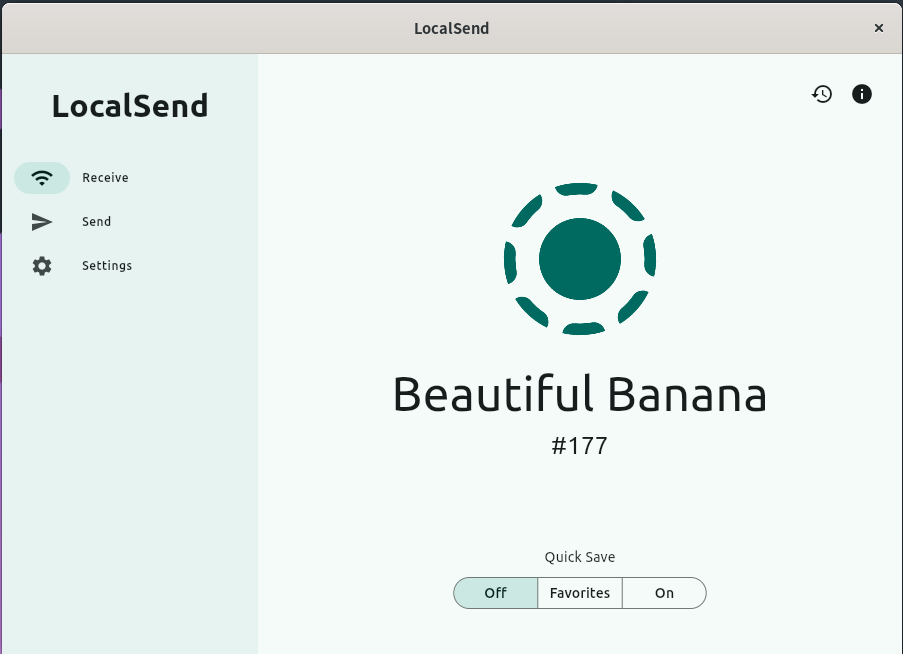This screenshot has width=903, height=654.
Task: Set Quick Save to On
Action: tap(664, 593)
